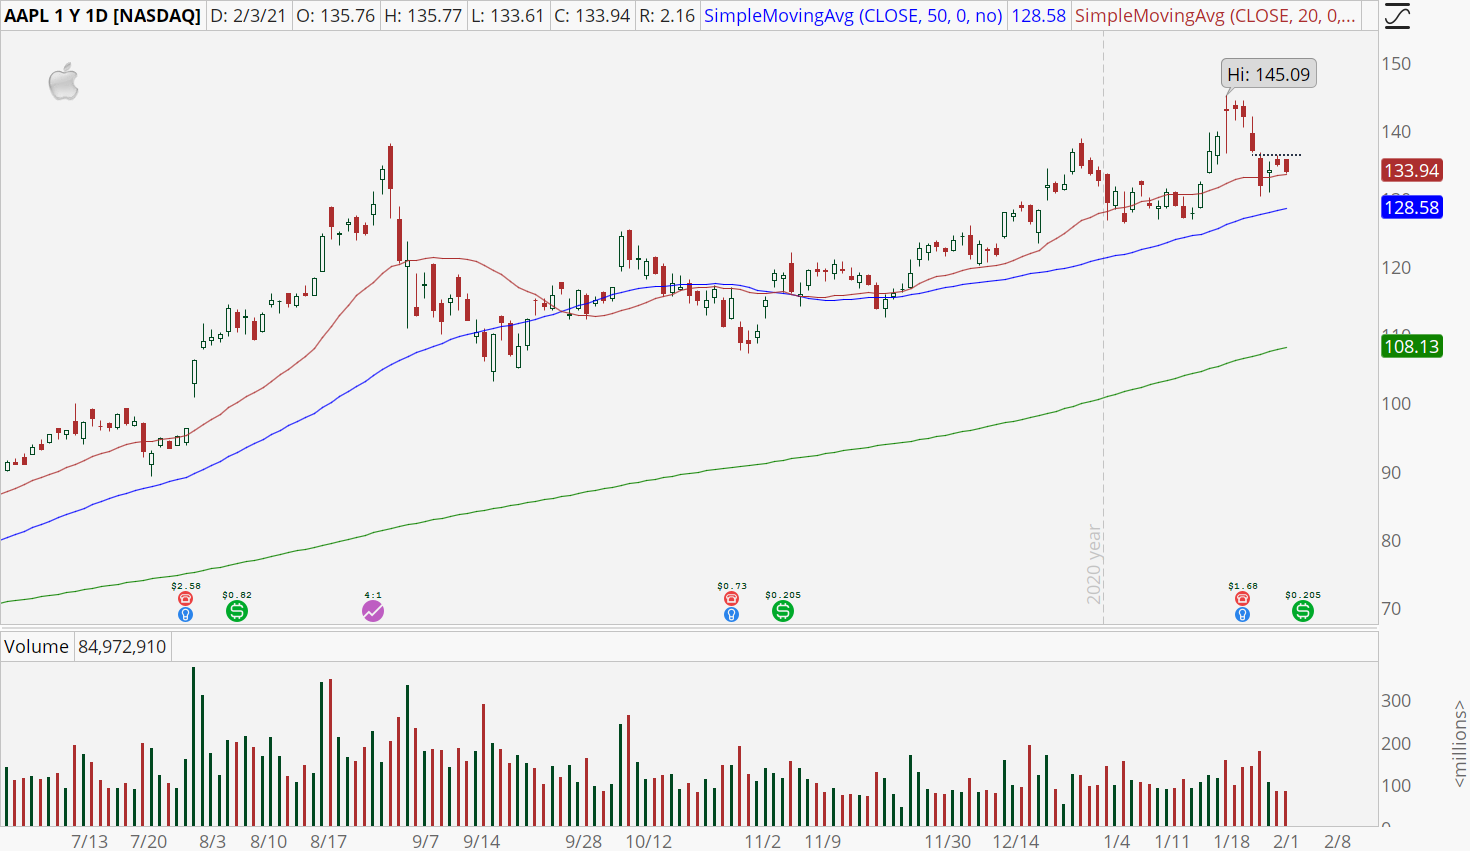Click the 2/1 date on the time axis
The width and height of the screenshot is (1470, 851).
(1286, 841)
